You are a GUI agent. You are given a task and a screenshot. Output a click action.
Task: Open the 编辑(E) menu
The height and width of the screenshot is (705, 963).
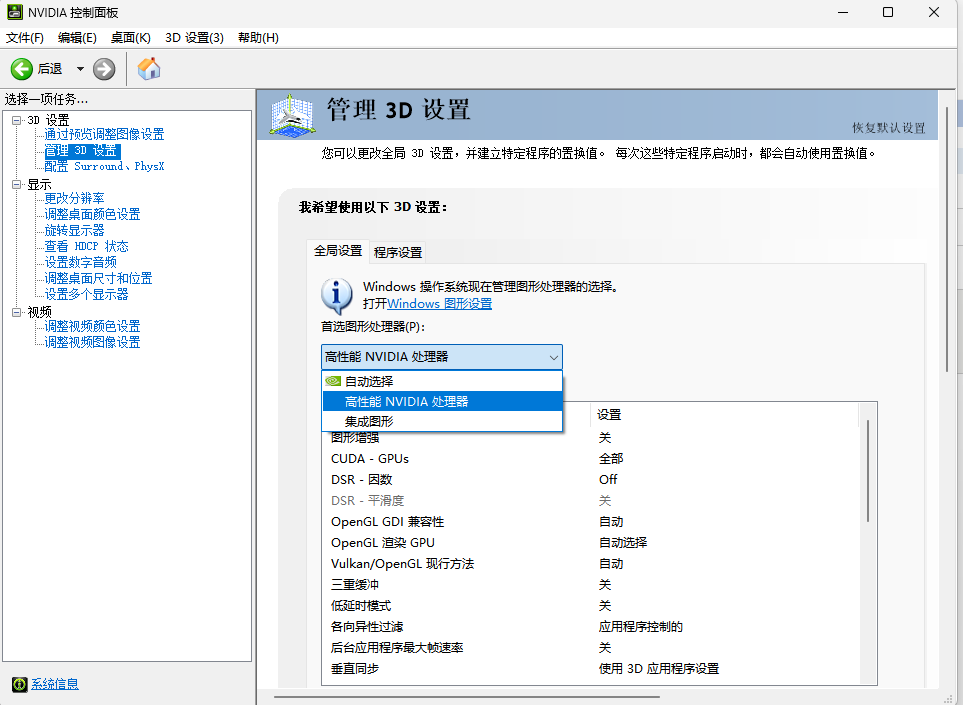tap(77, 38)
